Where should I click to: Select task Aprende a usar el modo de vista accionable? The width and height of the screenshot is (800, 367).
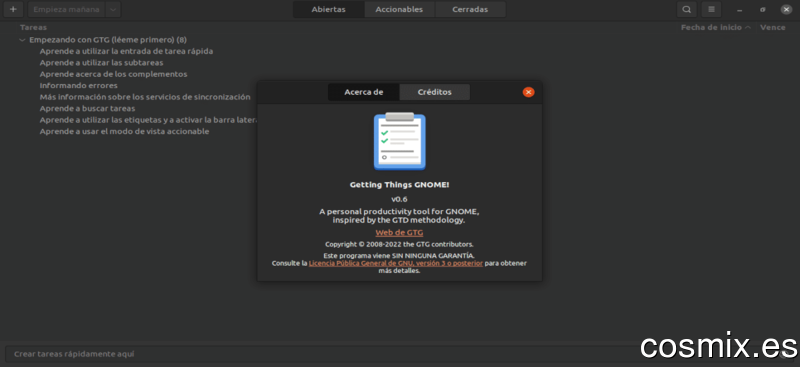pos(124,132)
